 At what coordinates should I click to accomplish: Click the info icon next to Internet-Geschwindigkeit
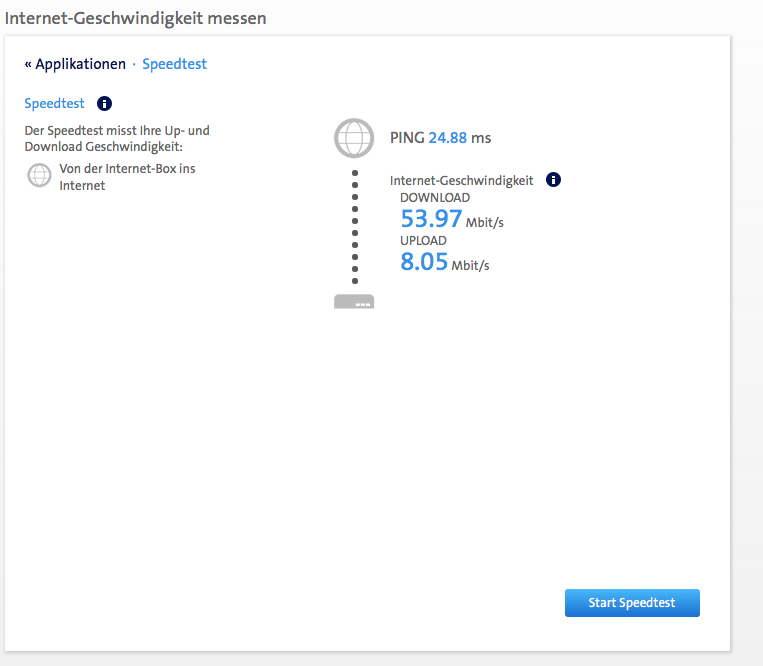(553, 180)
